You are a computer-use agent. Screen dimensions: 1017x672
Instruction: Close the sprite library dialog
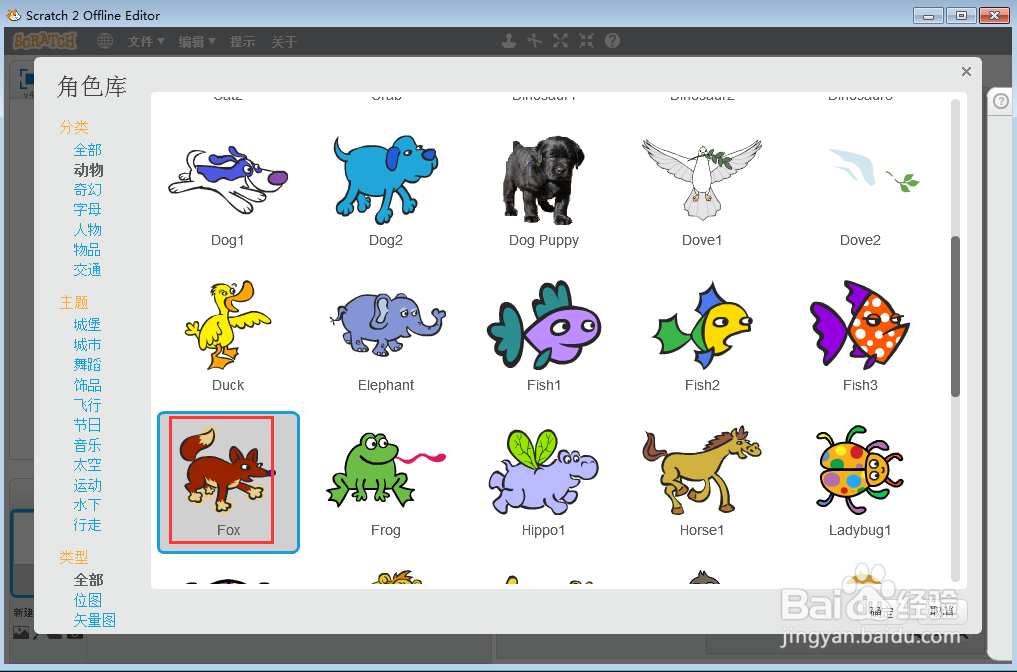point(966,71)
